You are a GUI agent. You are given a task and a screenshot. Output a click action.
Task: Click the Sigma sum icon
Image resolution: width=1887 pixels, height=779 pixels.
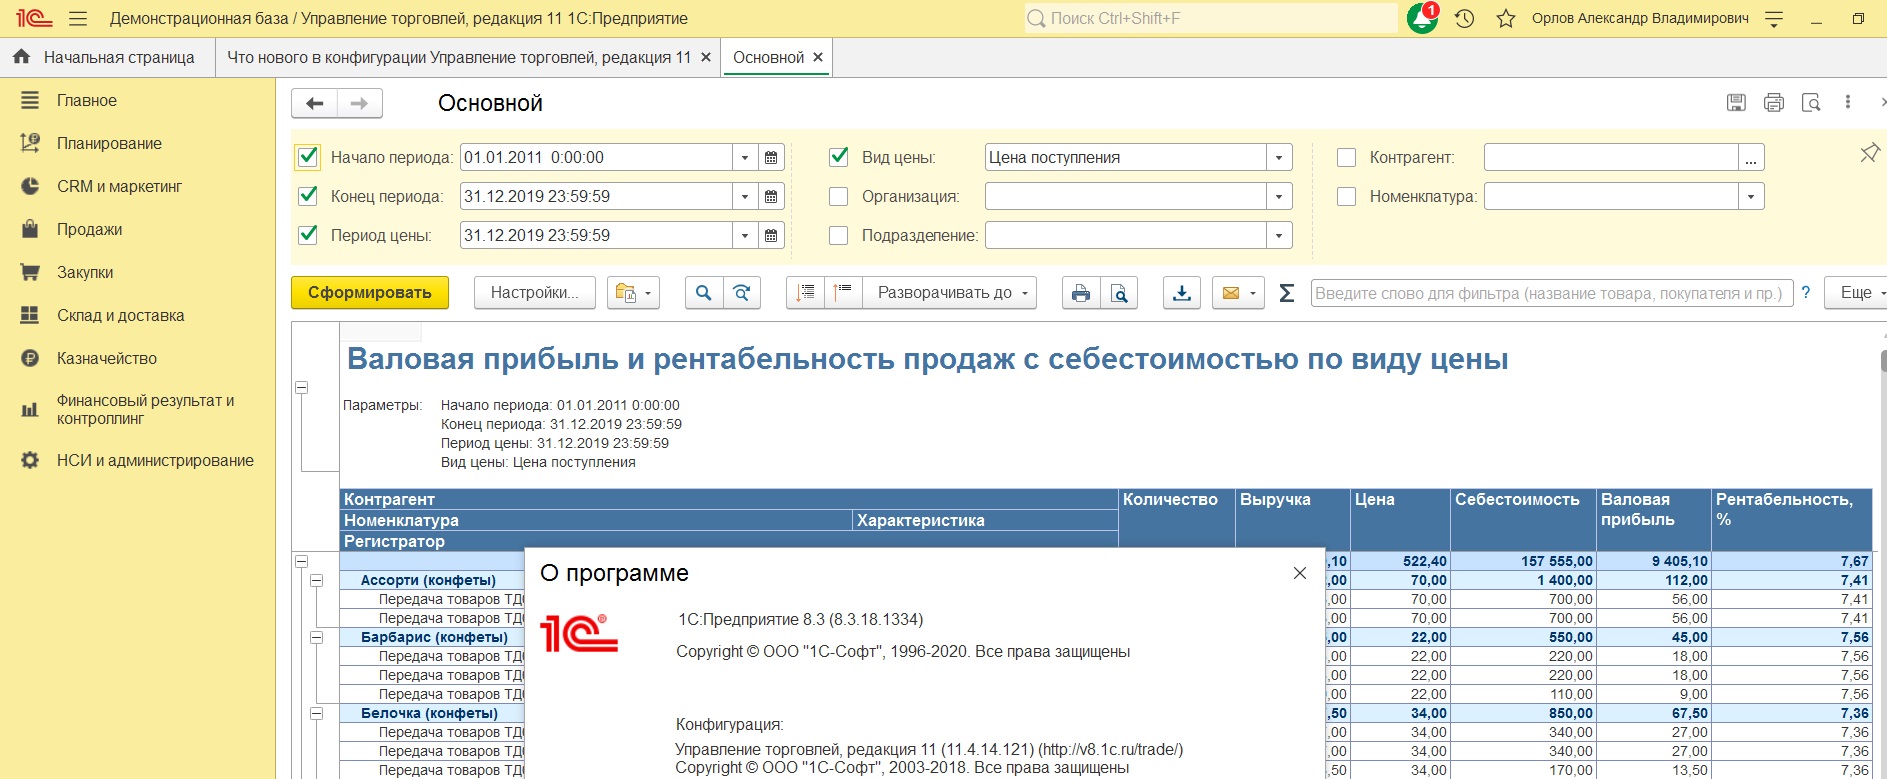click(1287, 293)
